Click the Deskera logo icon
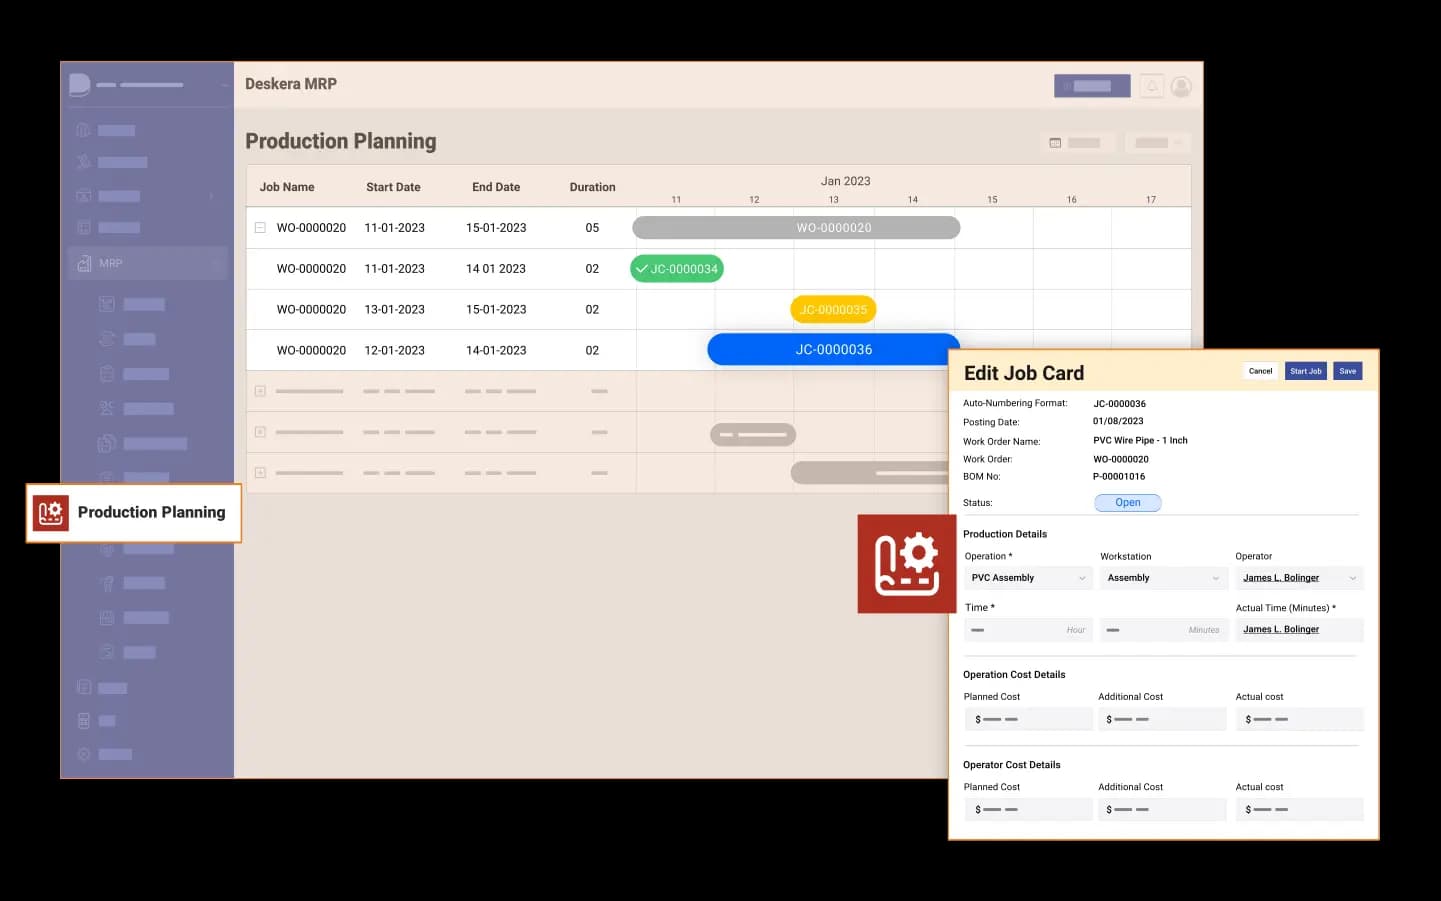Viewport: 1441px width, 901px height. click(80, 85)
